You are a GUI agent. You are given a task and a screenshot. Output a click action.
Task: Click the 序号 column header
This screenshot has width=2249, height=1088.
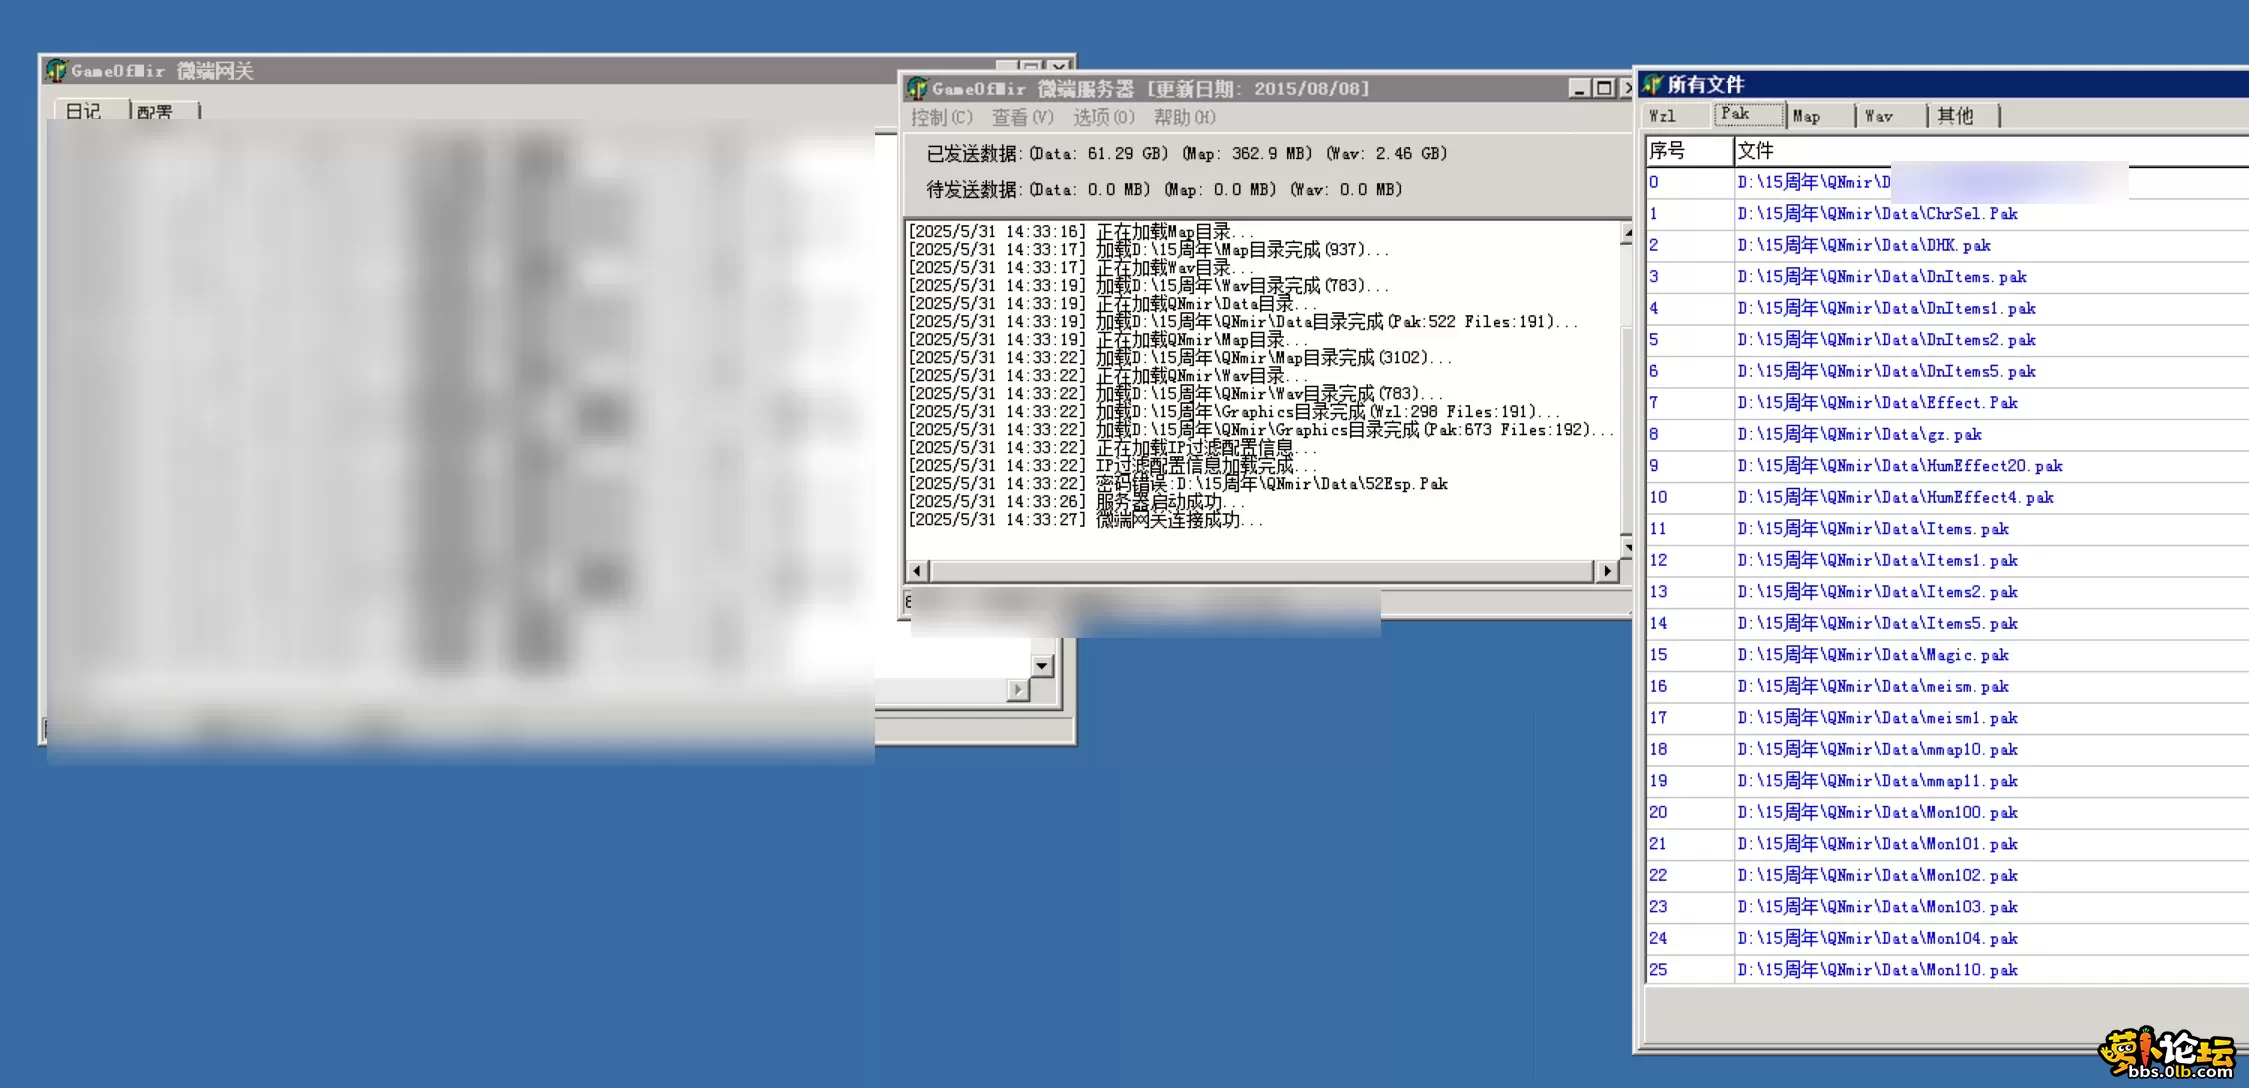tap(1688, 151)
